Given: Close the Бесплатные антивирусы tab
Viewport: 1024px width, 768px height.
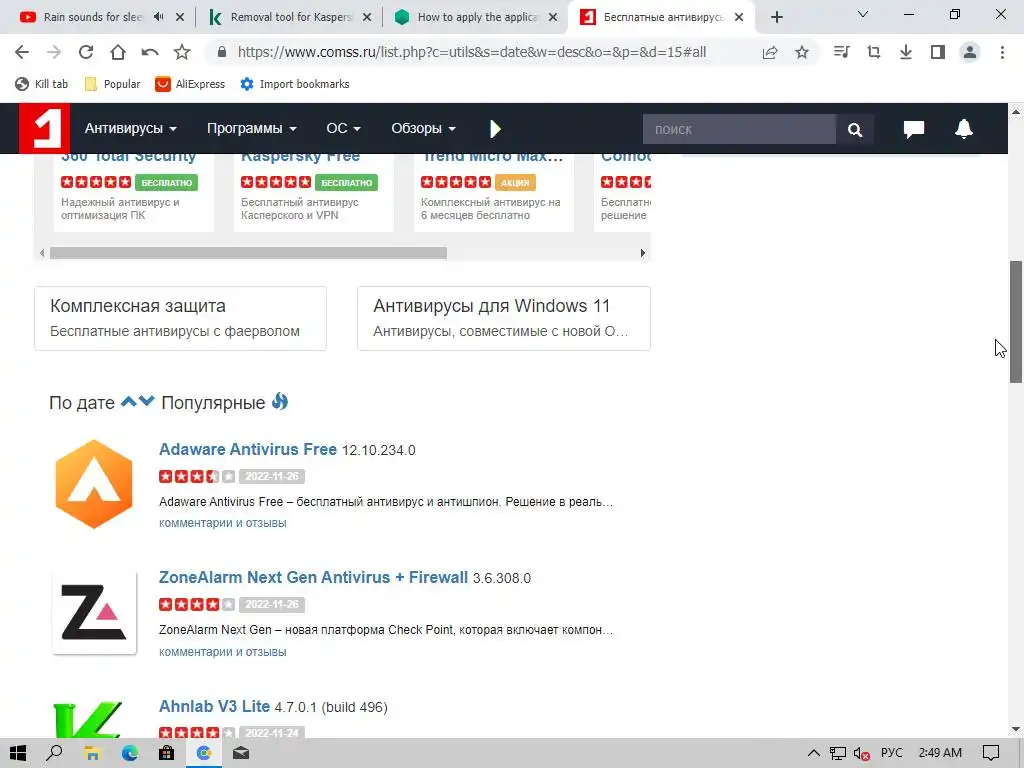Looking at the screenshot, I should pos(739,17).
